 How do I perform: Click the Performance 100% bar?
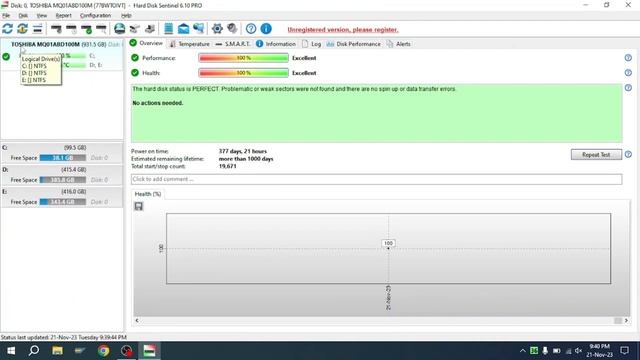click(x=243, y=58)
